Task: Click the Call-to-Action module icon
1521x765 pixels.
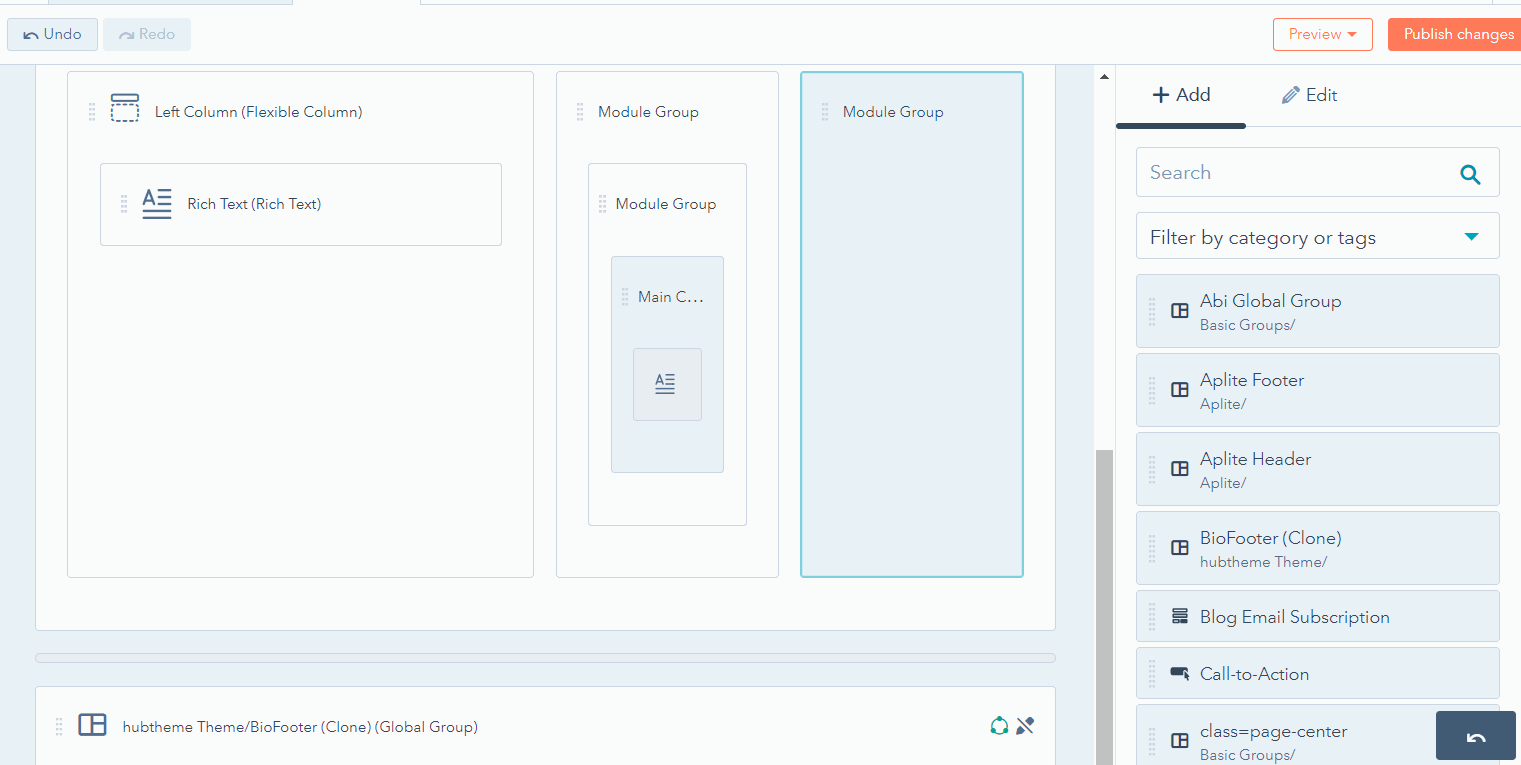Action: click(1180, 674)
